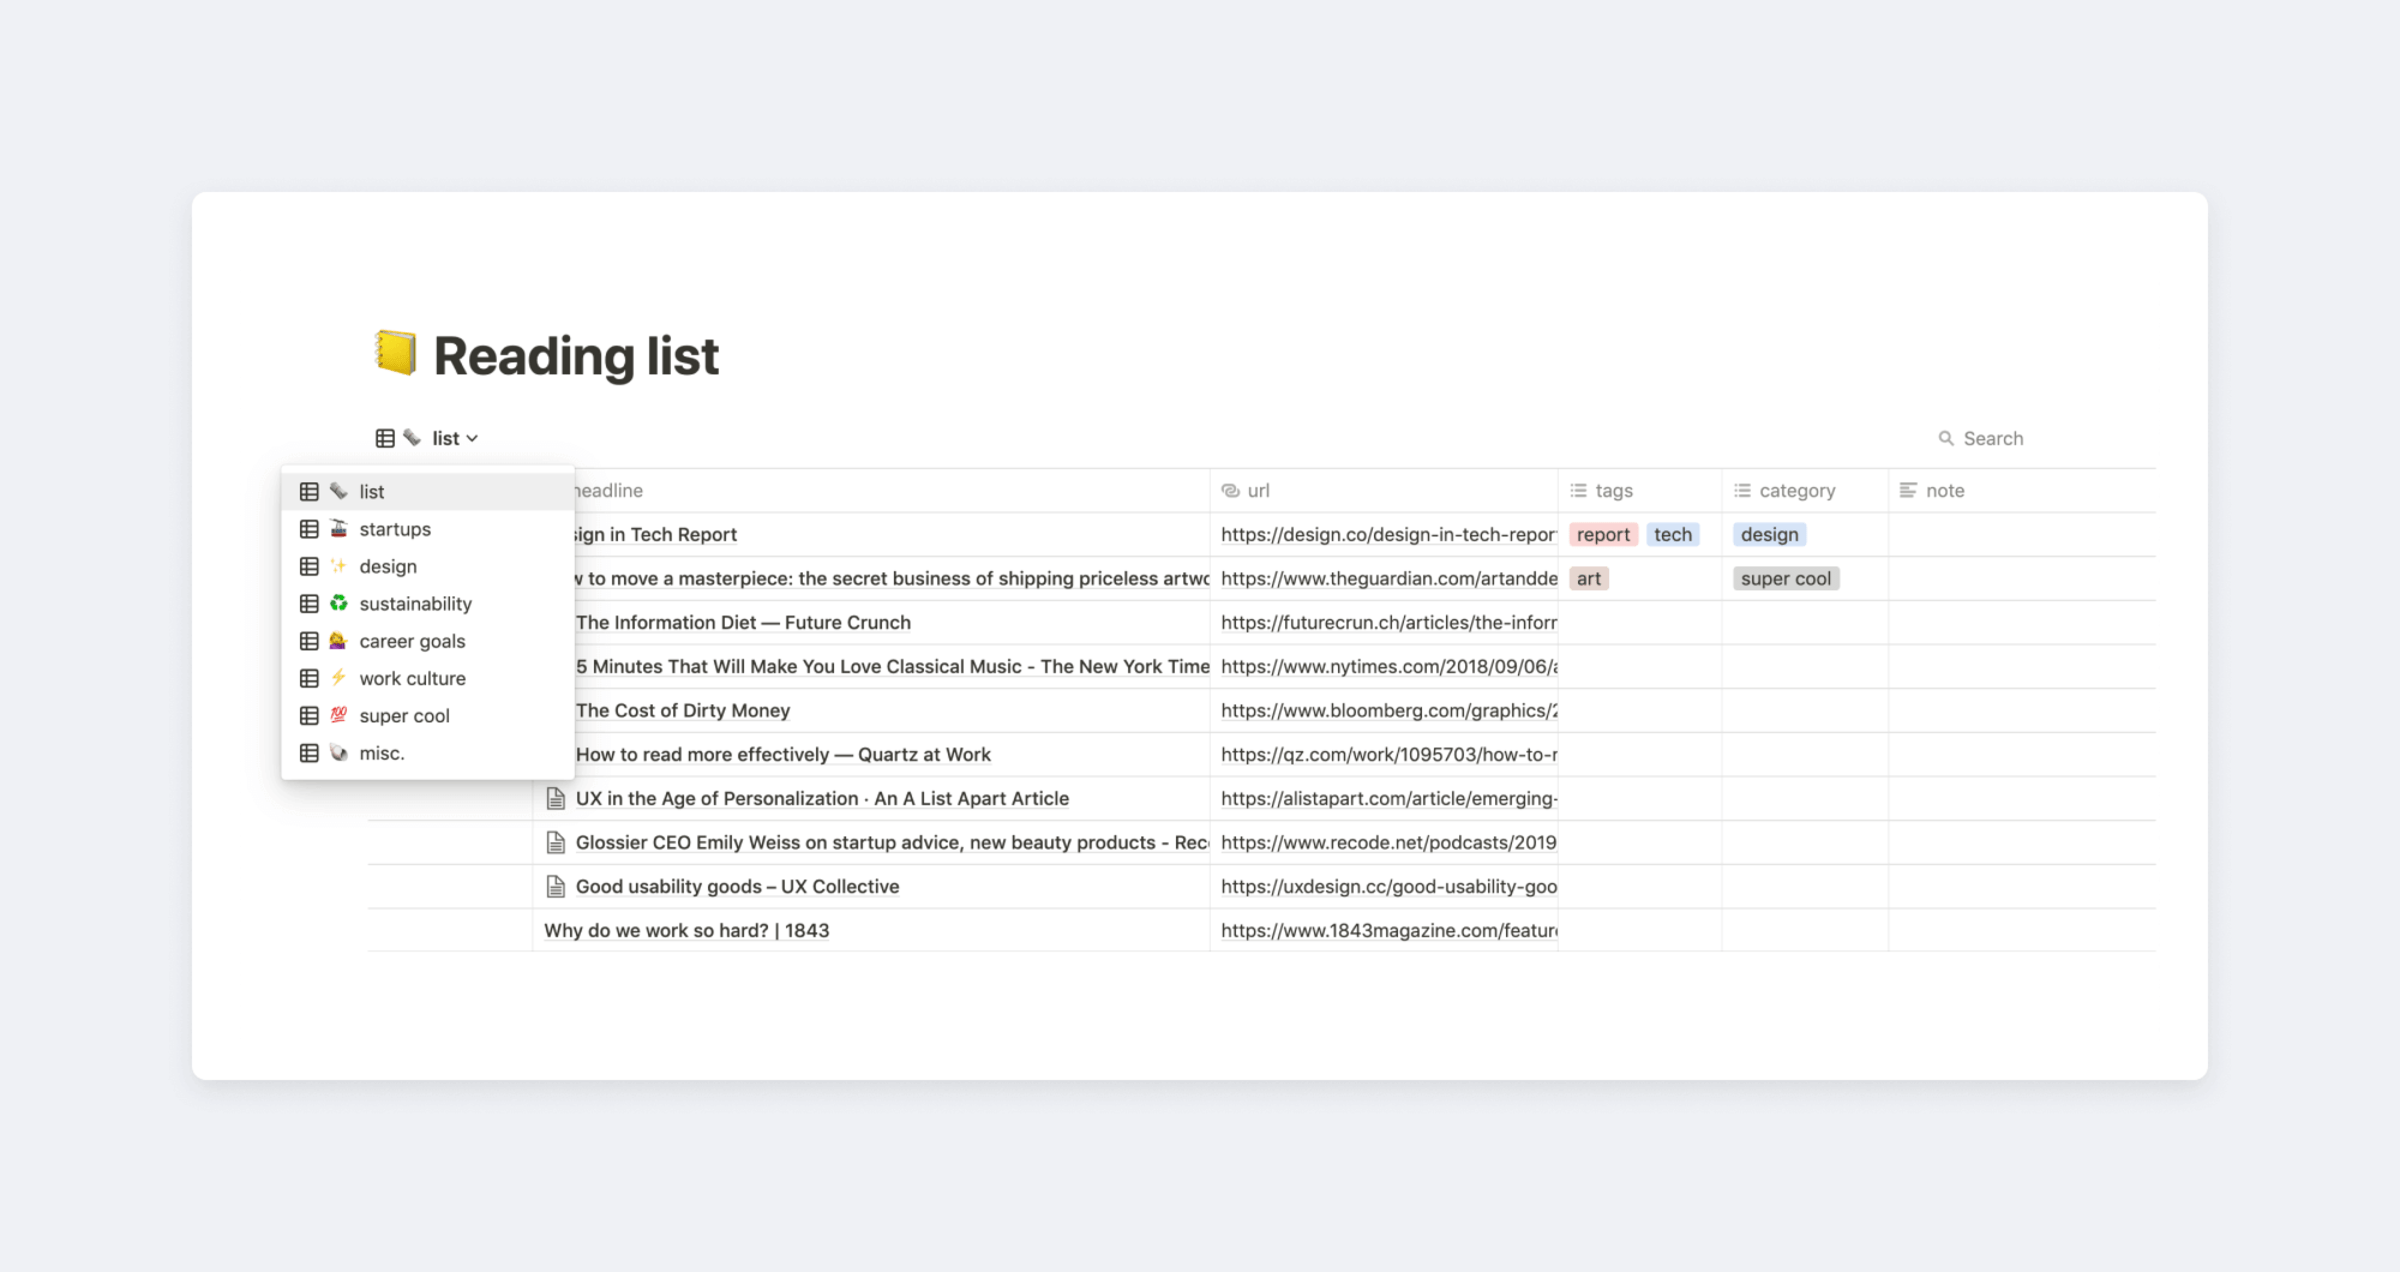Click the design category label
Image resolution: width=2400 pixels, height=1272 pixels.
pyautogui.click(x=1768, y=534)
